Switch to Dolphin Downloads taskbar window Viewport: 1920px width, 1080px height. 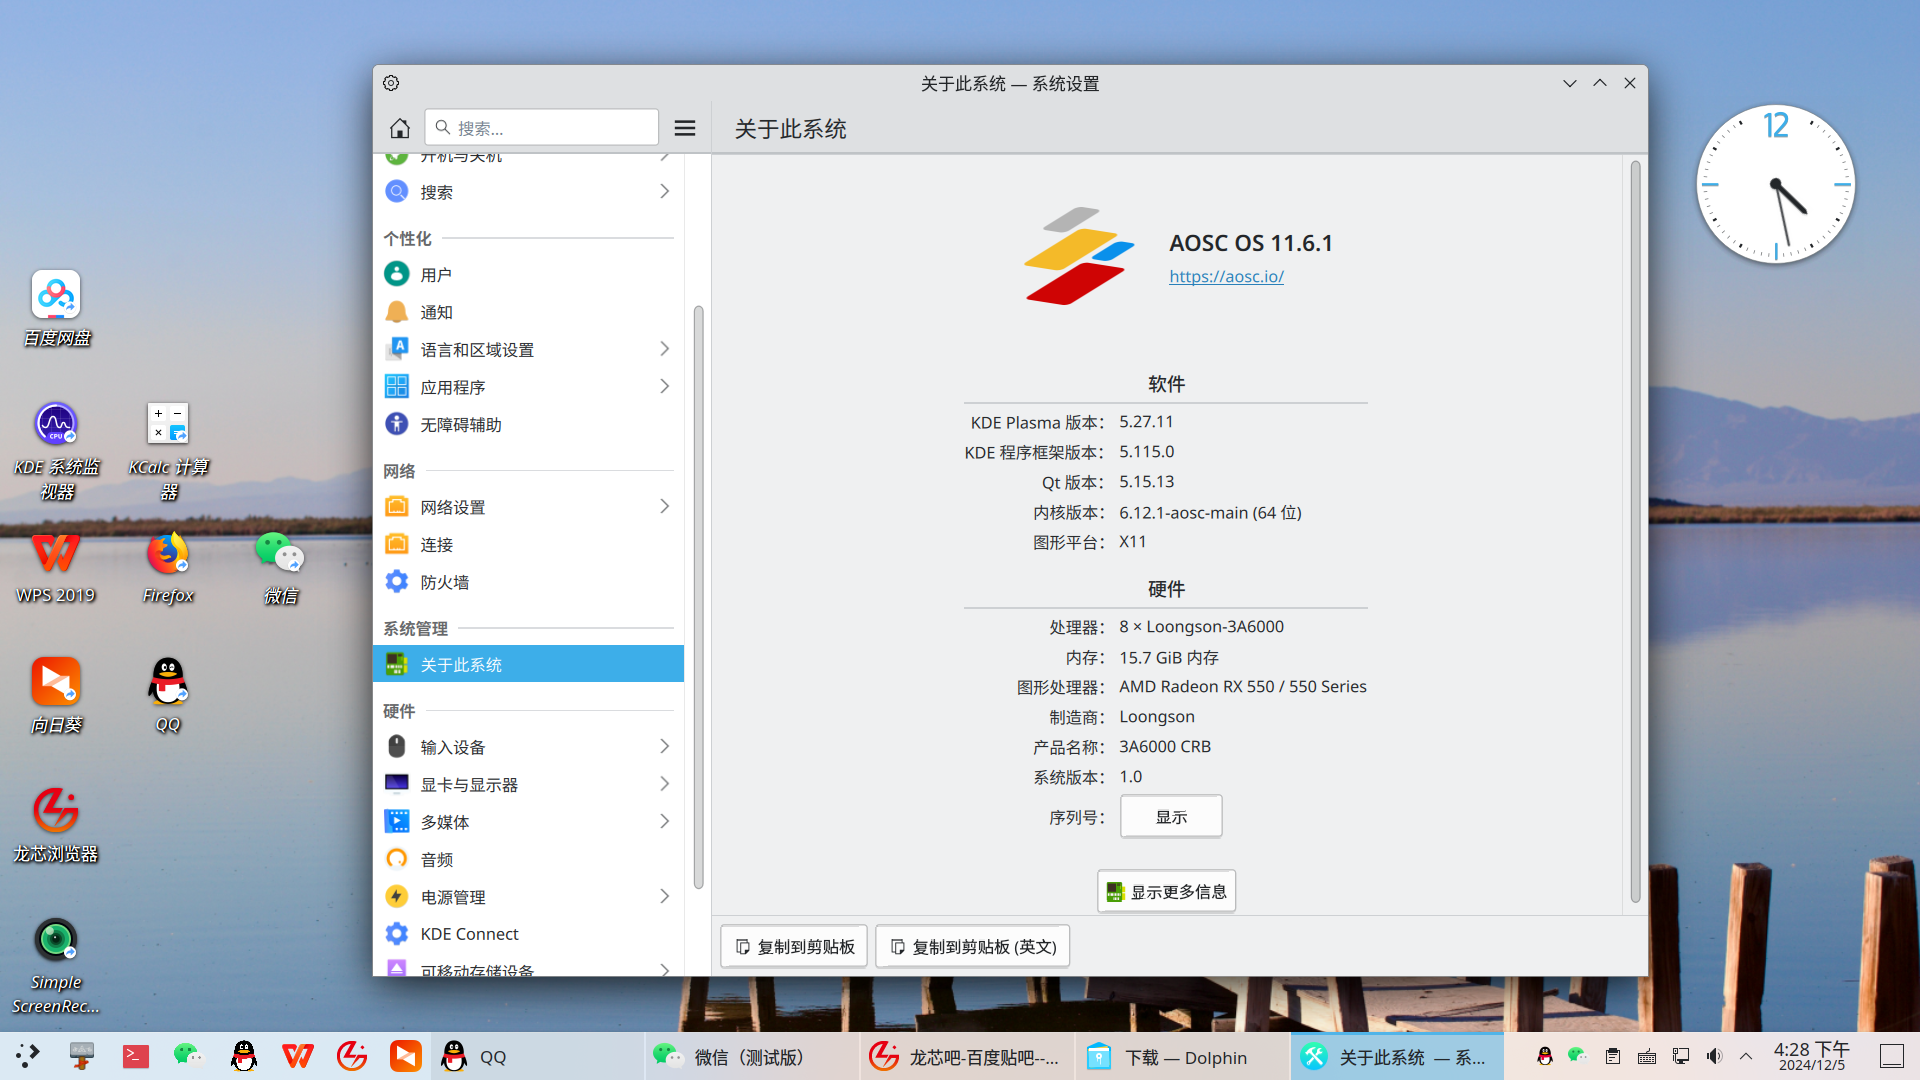pyautogui.click(x=1182, y=1057)
